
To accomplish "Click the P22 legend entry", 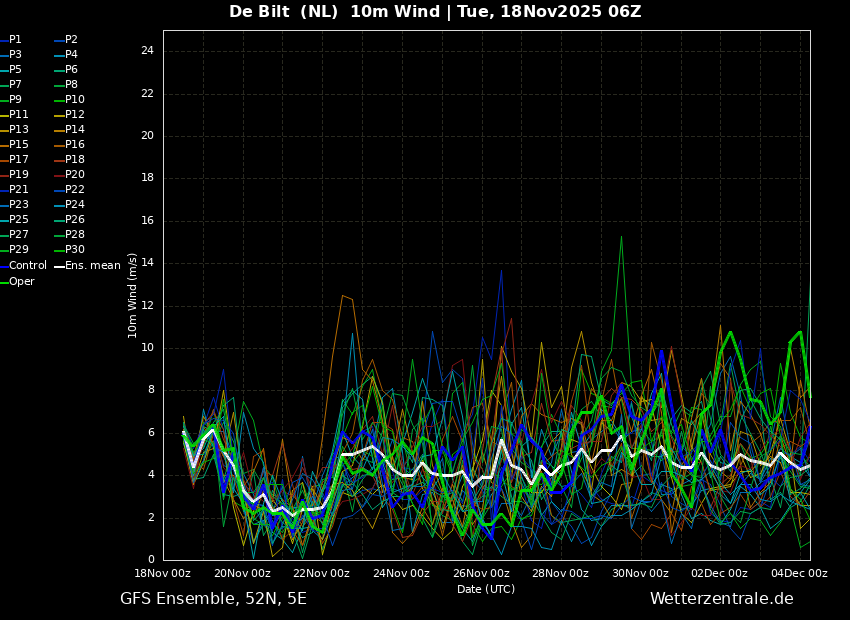I will click(x=69, y=190).
